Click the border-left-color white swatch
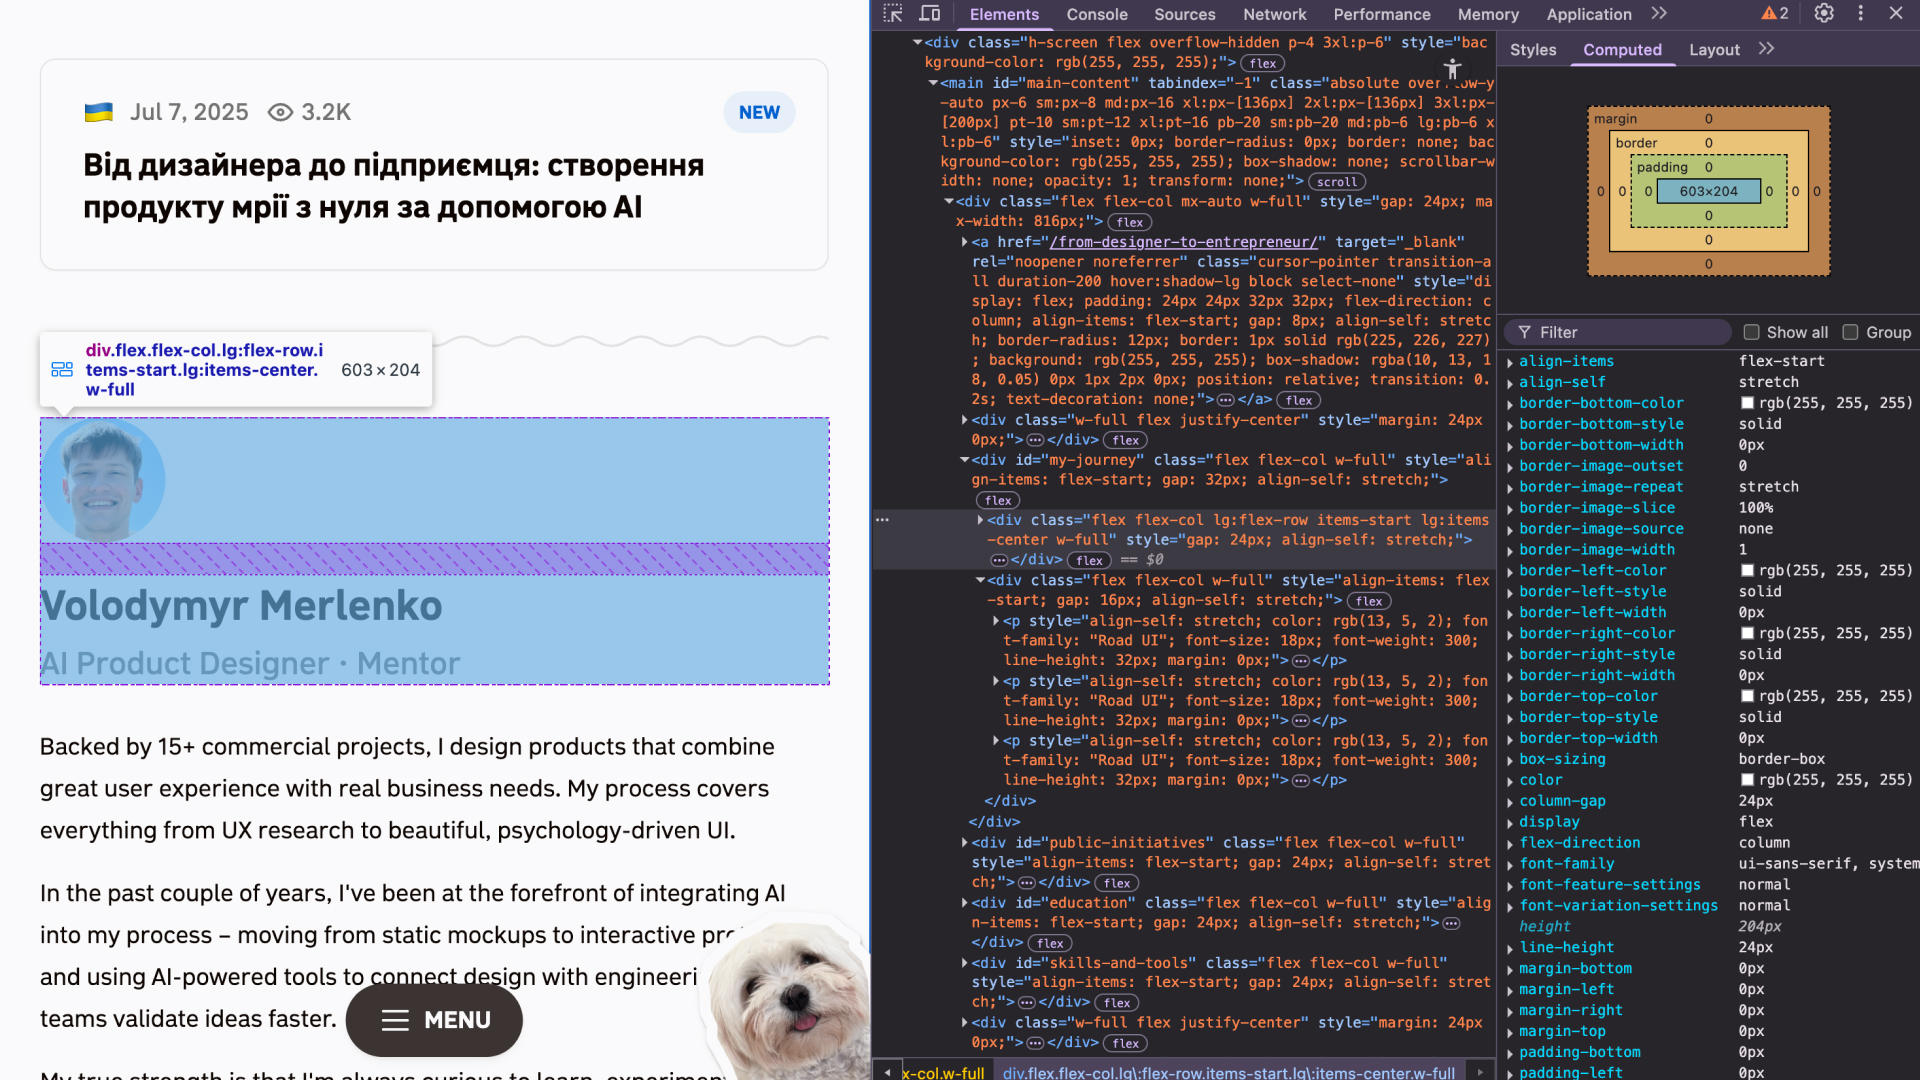Image resolution: width=1920 pixels, height=1080 pixels. click(x=1747, y=571)
